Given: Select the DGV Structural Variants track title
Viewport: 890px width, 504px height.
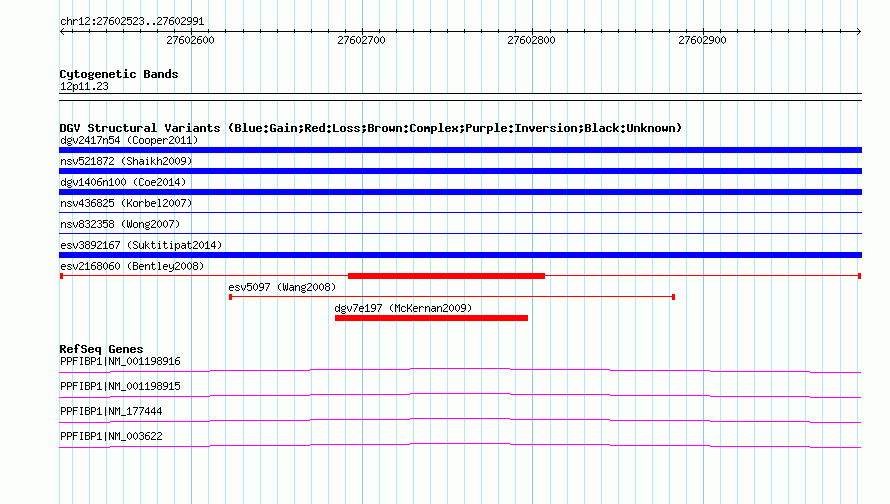Looking at the screenshot, I should coord(371,128).
